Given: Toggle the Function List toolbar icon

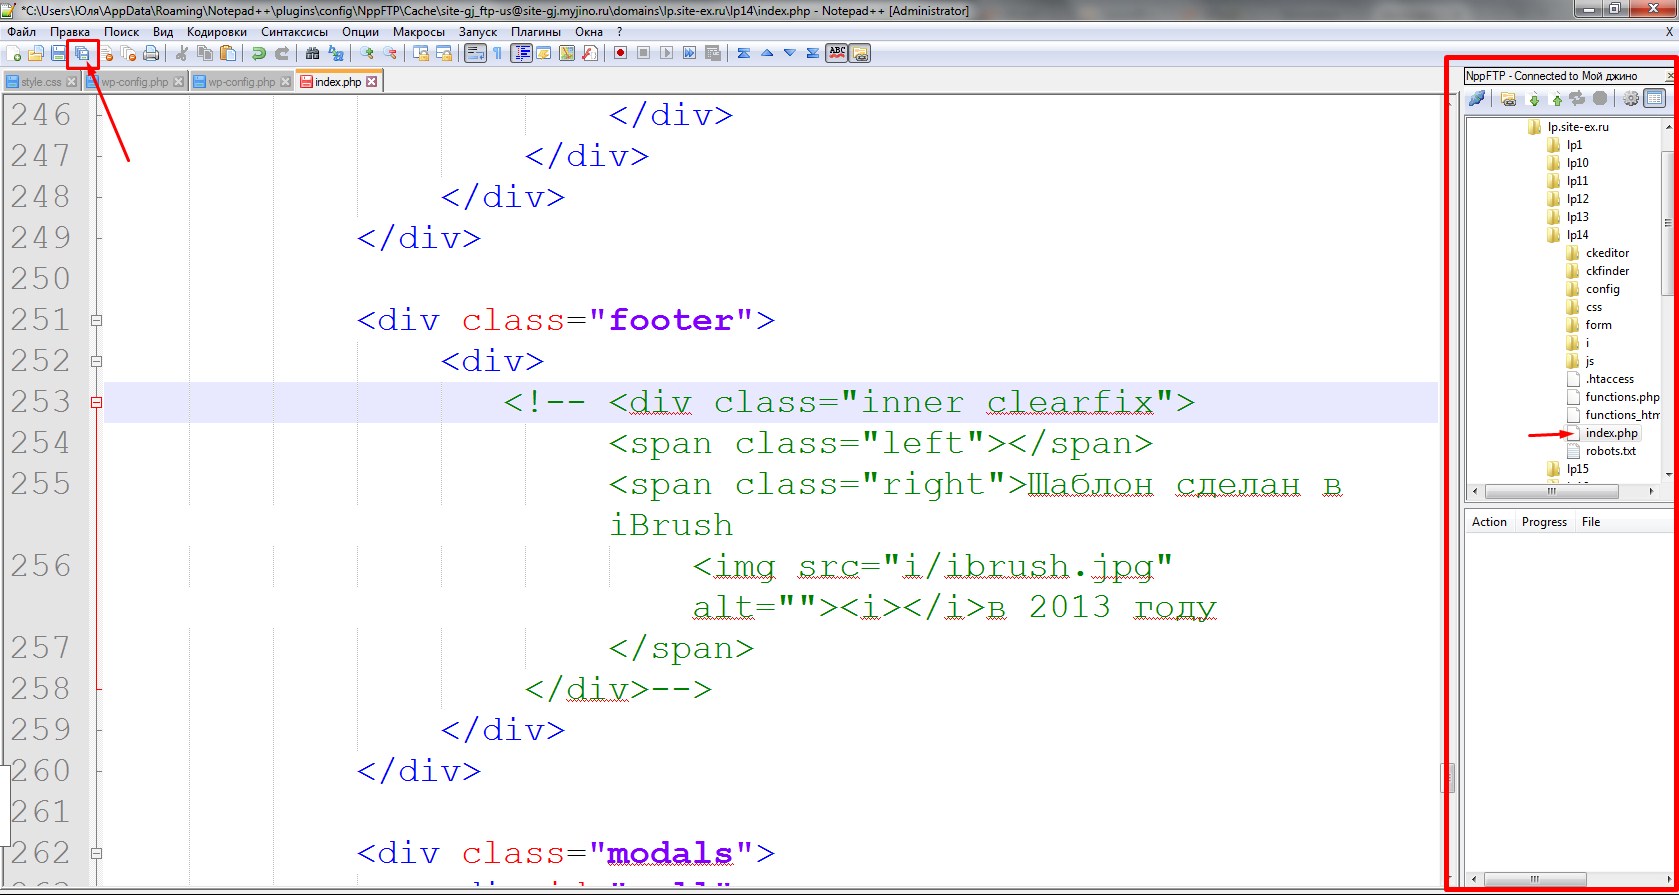Looking at the screenshot, I should 590,53.
